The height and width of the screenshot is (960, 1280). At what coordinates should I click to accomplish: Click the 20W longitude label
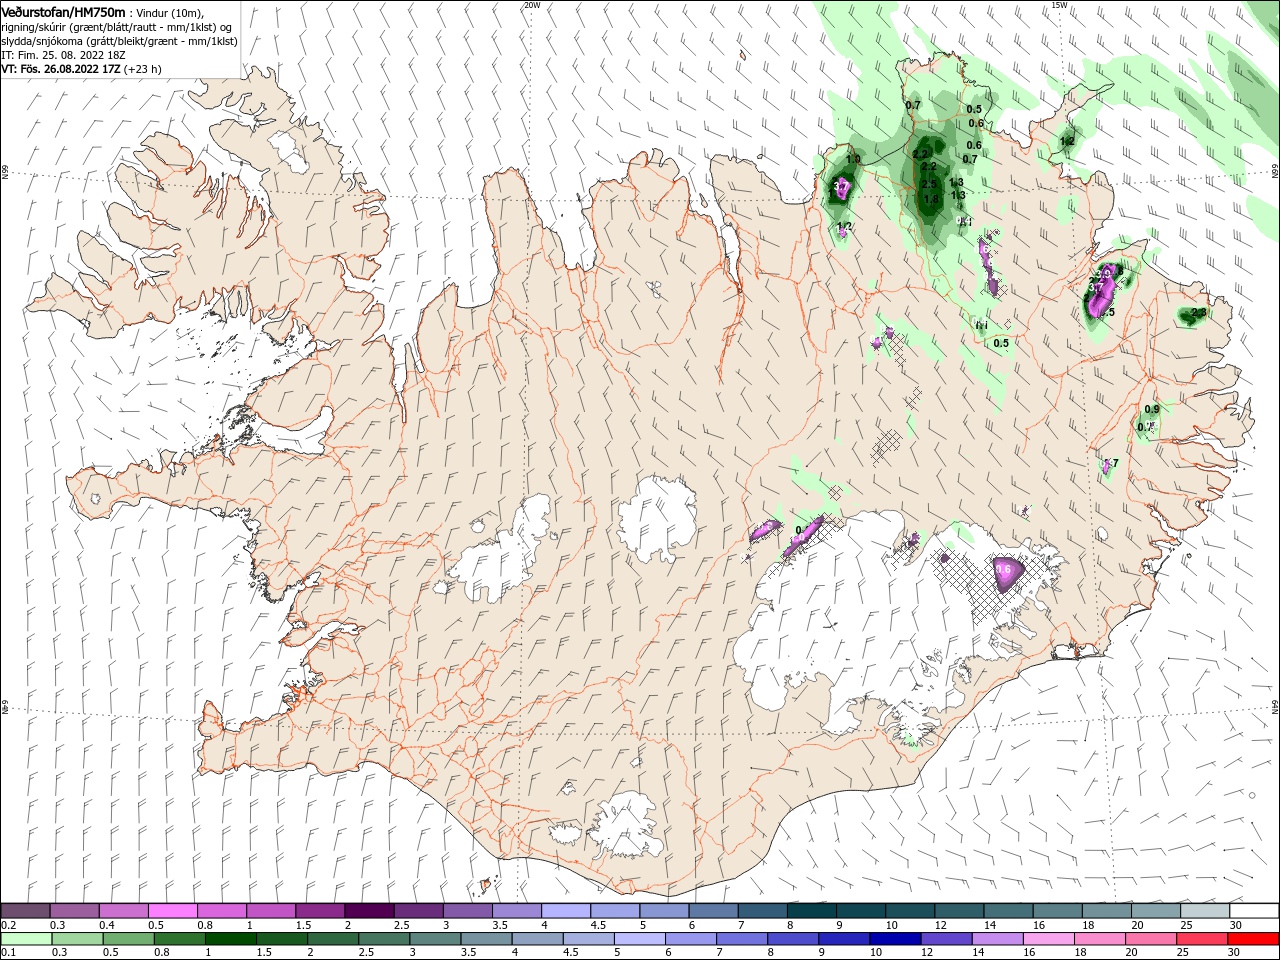pyautogui.click(x=532, y=5)
